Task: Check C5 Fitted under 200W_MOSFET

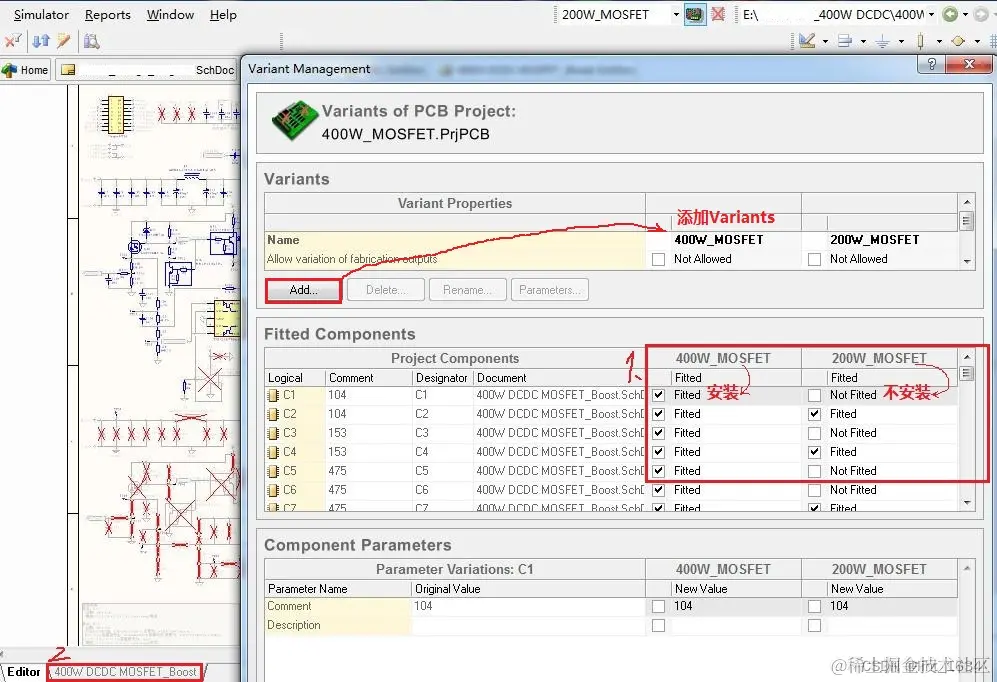Action: (815, 471)
